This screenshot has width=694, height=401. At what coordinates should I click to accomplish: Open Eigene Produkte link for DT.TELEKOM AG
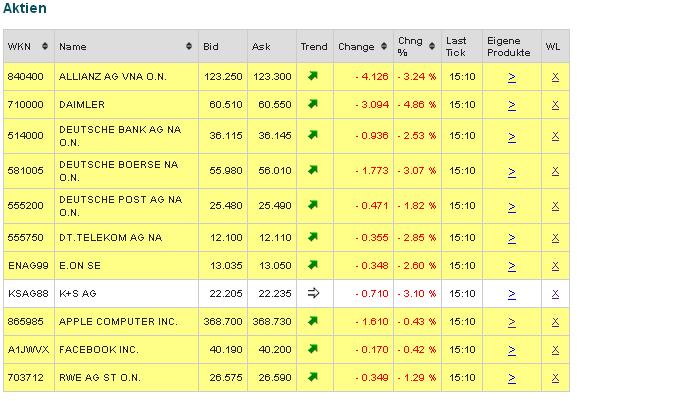[511, 237]
